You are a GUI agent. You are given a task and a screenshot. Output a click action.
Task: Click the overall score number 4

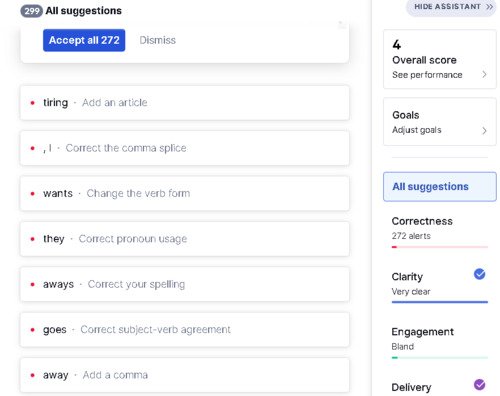coord(397,45)
